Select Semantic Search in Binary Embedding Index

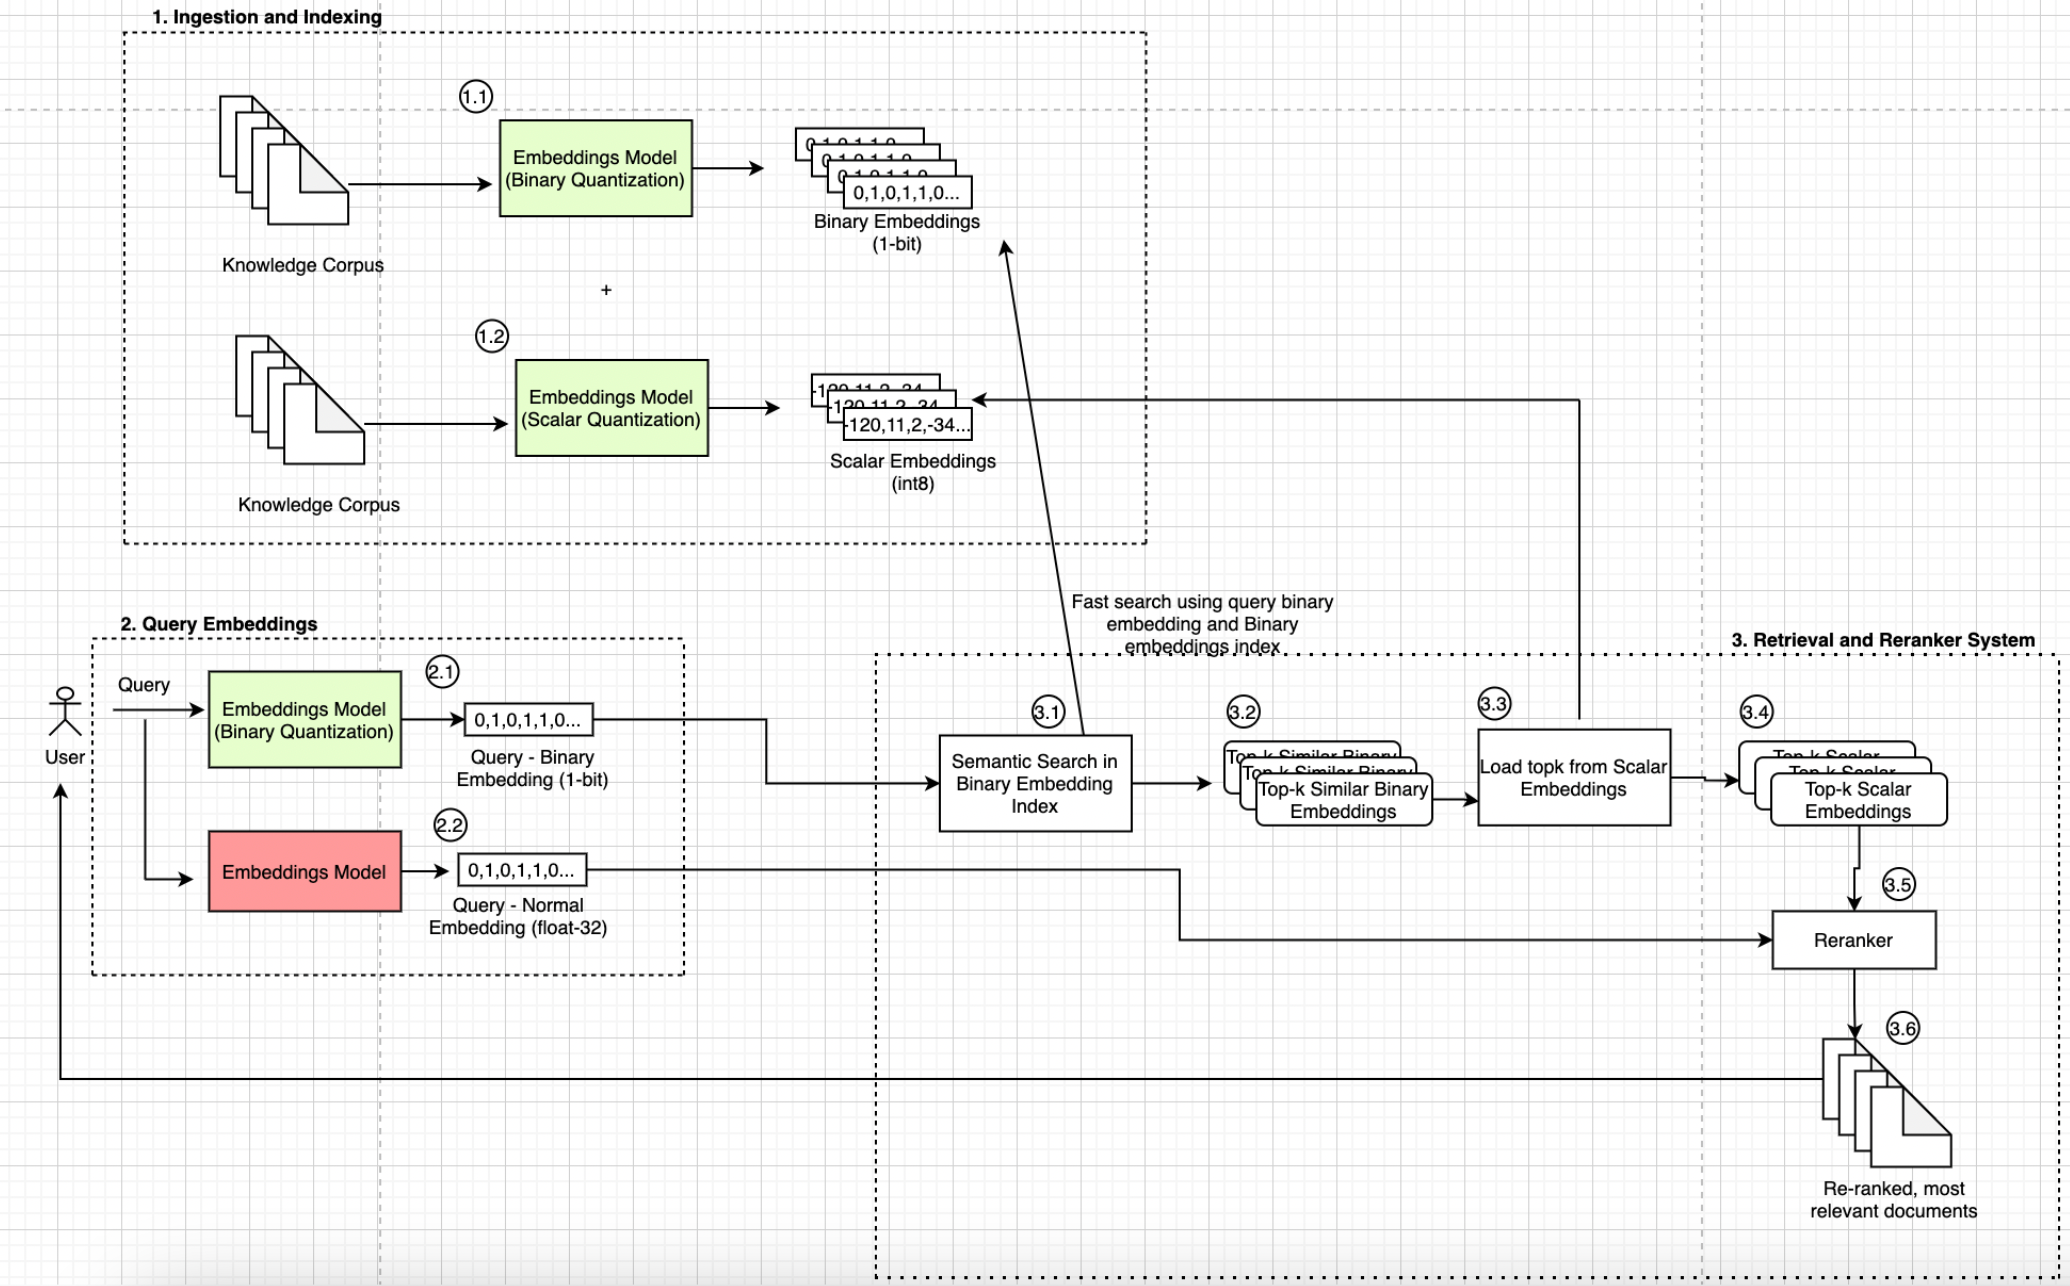tap(1034, 784)
